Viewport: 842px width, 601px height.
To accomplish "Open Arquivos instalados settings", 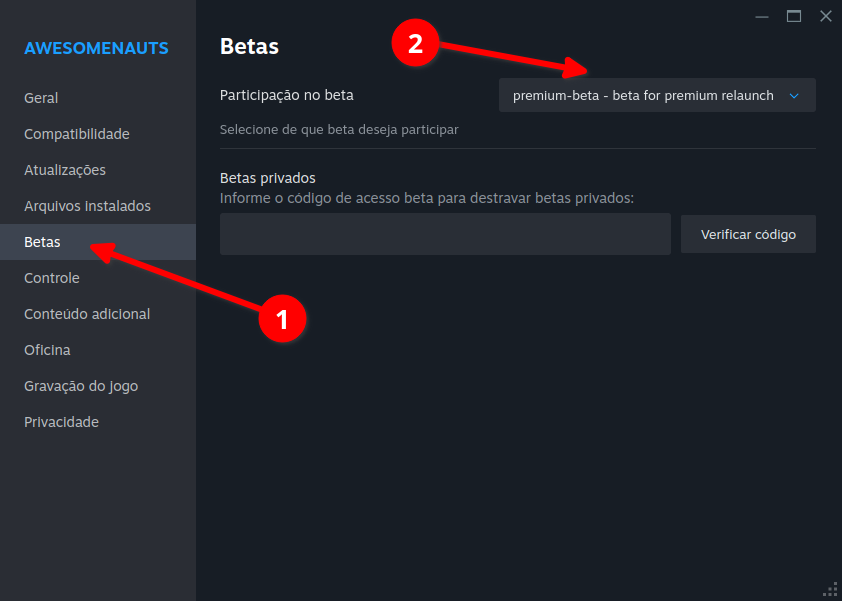I will click(x=87, y=206).
